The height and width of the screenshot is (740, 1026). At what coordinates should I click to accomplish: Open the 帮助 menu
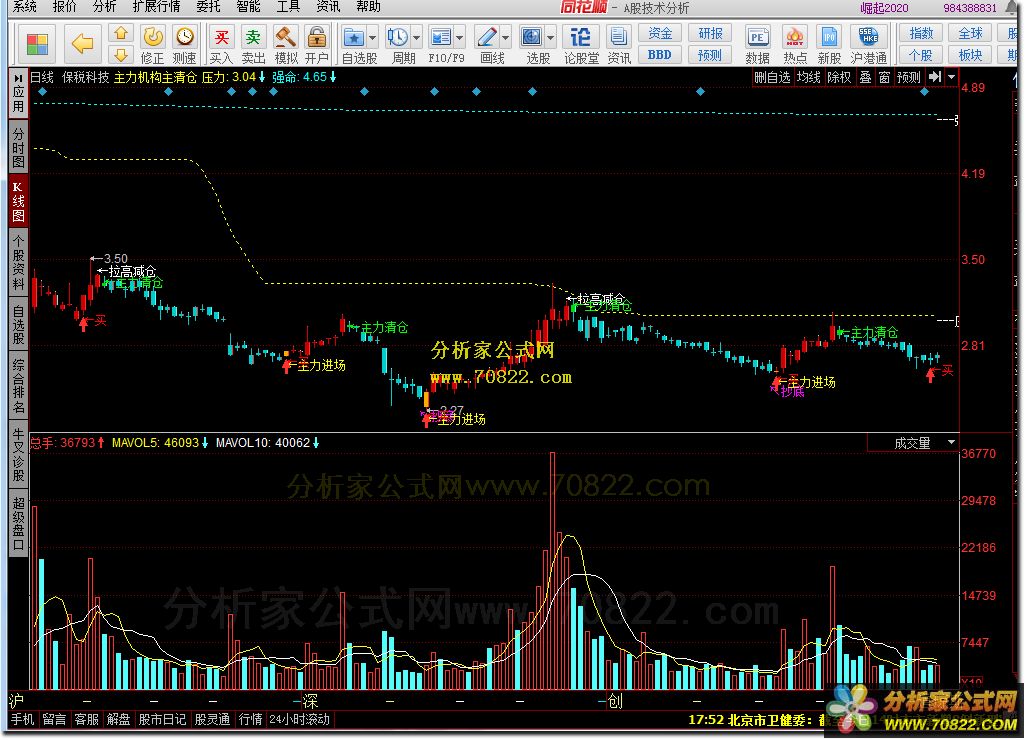coord(368,7)
